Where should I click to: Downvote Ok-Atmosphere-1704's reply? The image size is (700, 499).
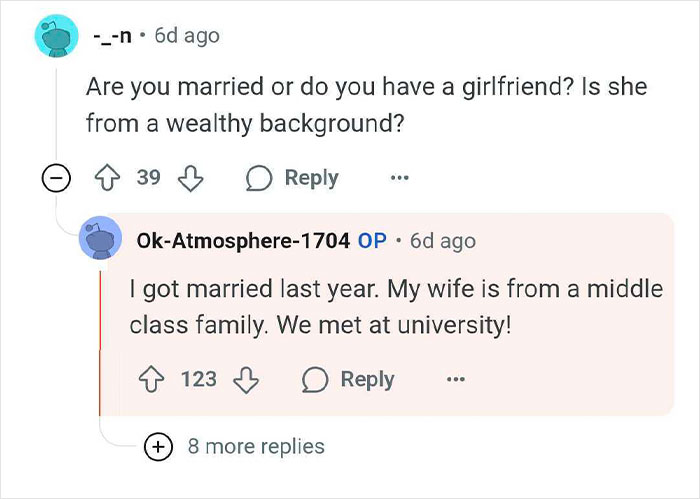(x=246, y=379)
